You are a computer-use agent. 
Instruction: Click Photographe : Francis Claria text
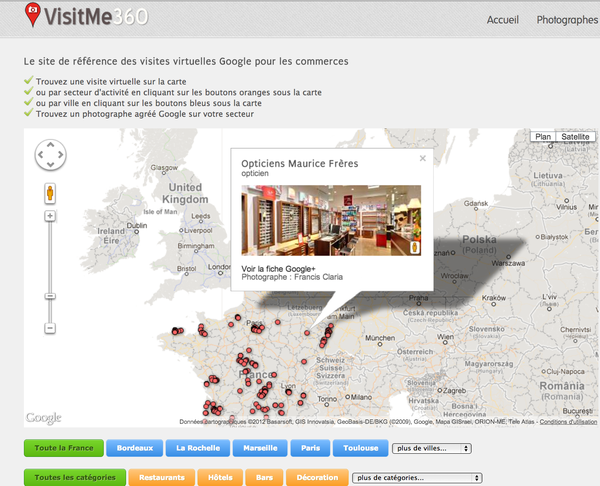[292, 277]
